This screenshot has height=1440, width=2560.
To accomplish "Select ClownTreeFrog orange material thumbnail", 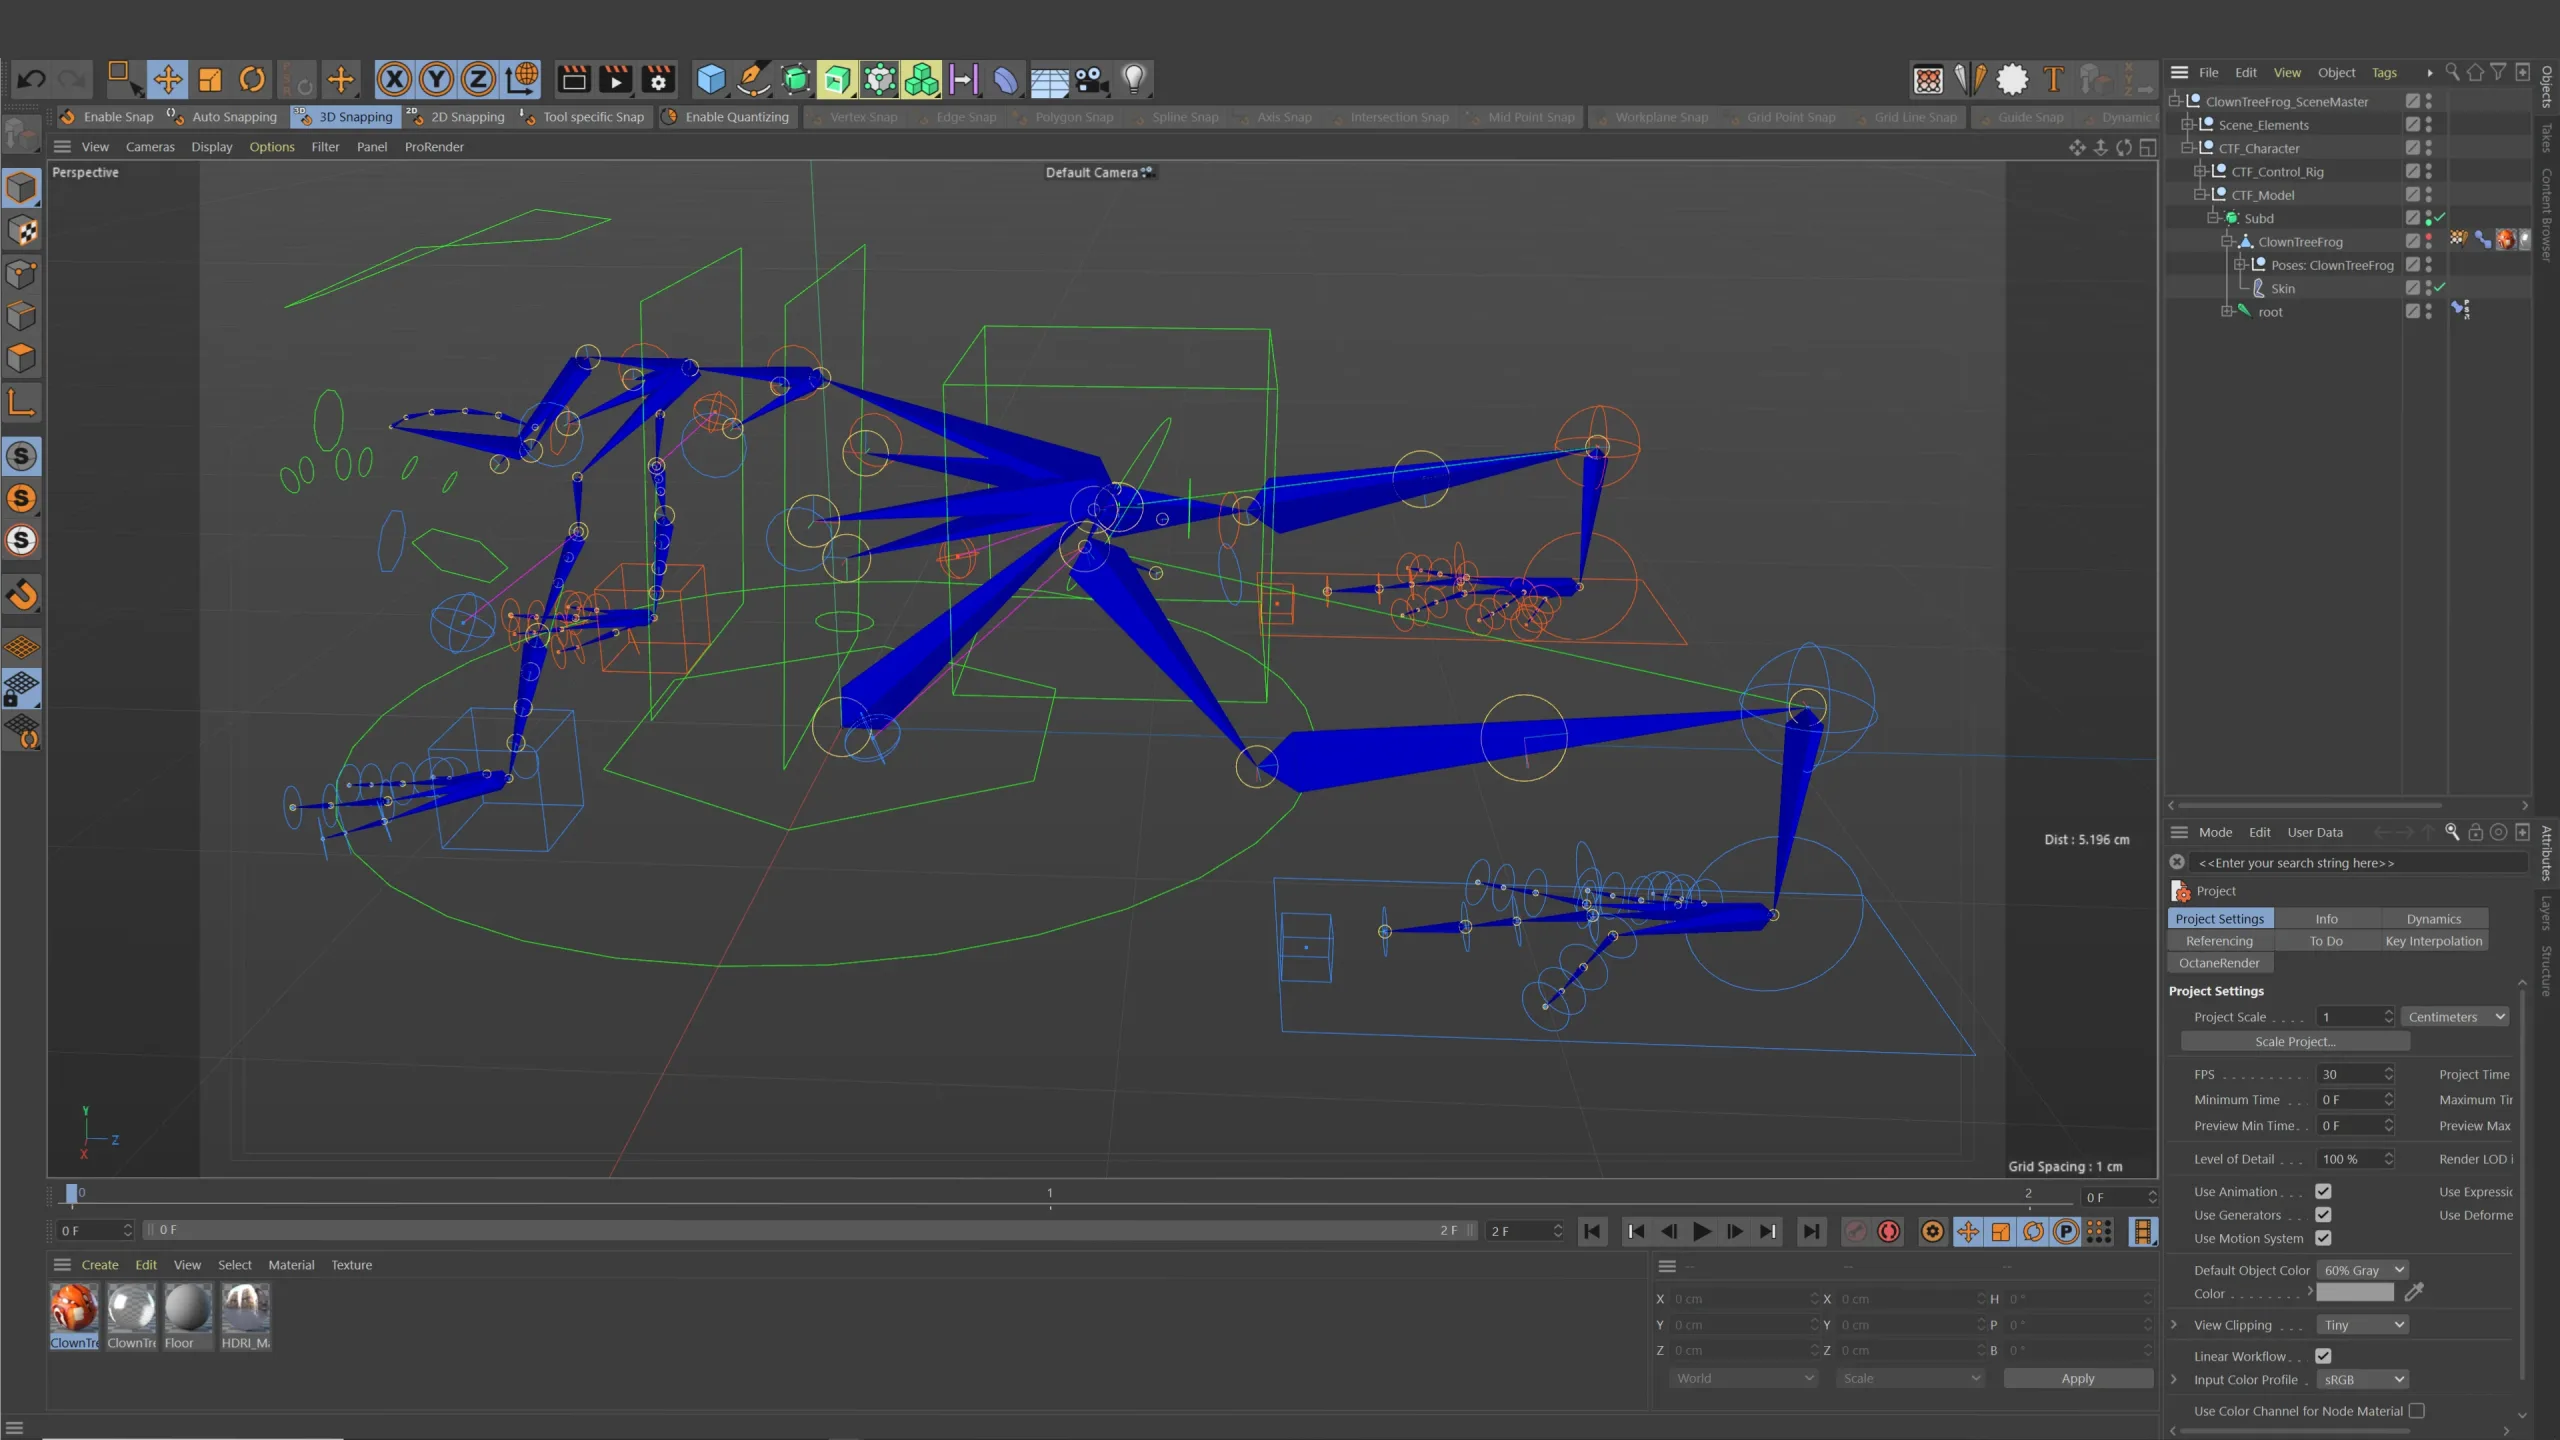I will point(75,1316).
